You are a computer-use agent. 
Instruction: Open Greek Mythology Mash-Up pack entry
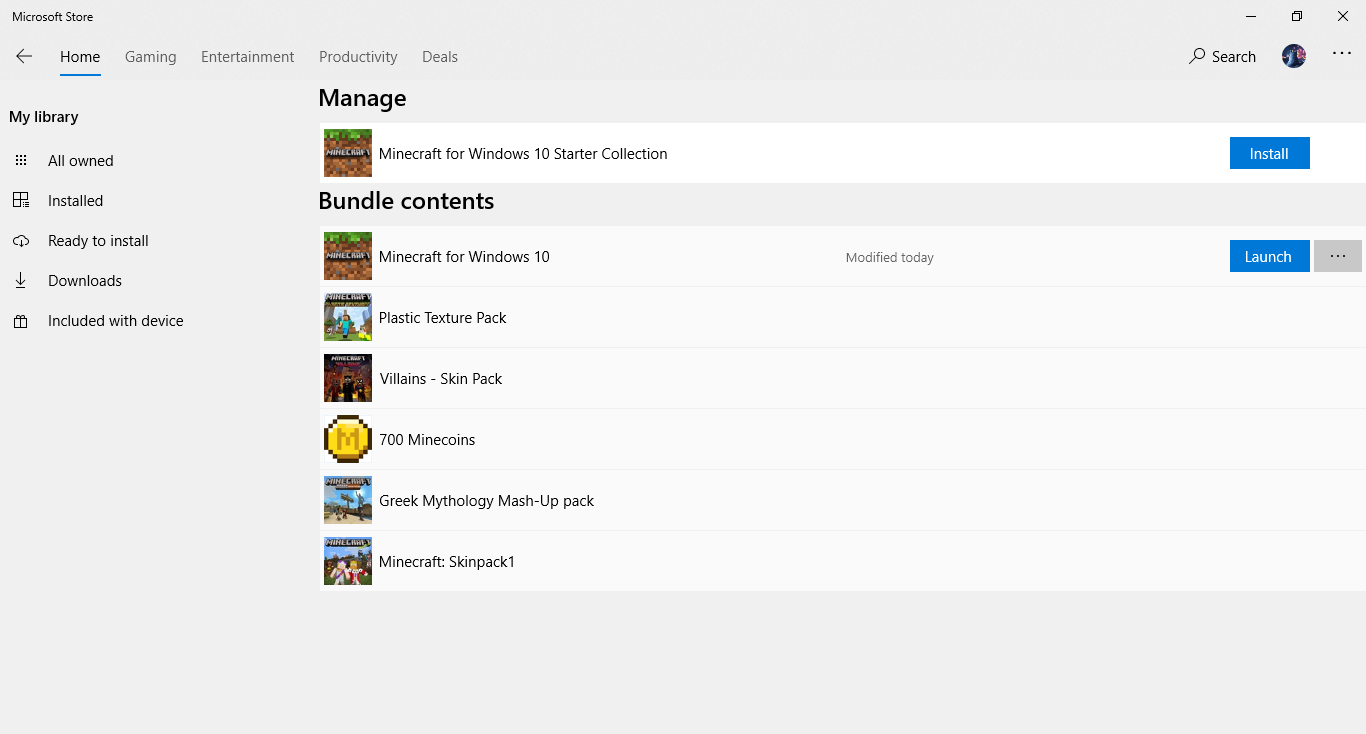[x=843, y=500]
